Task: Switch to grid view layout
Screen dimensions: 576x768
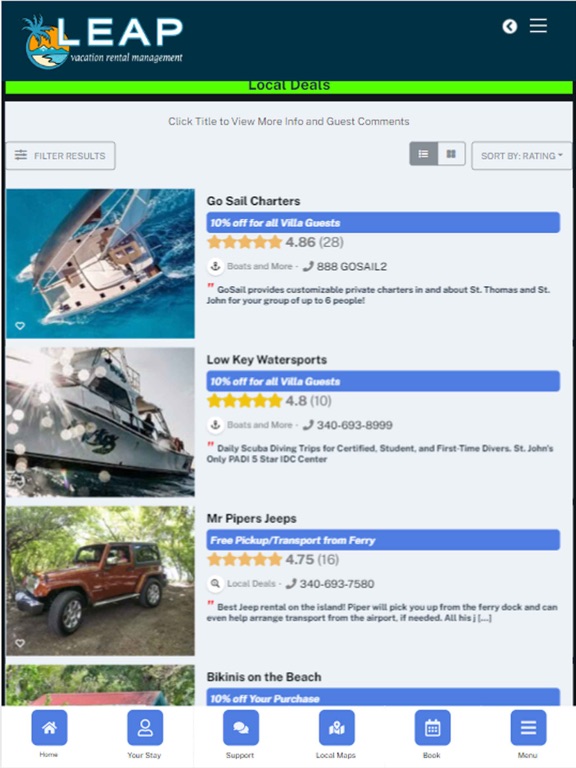Action: click(451, 154)
